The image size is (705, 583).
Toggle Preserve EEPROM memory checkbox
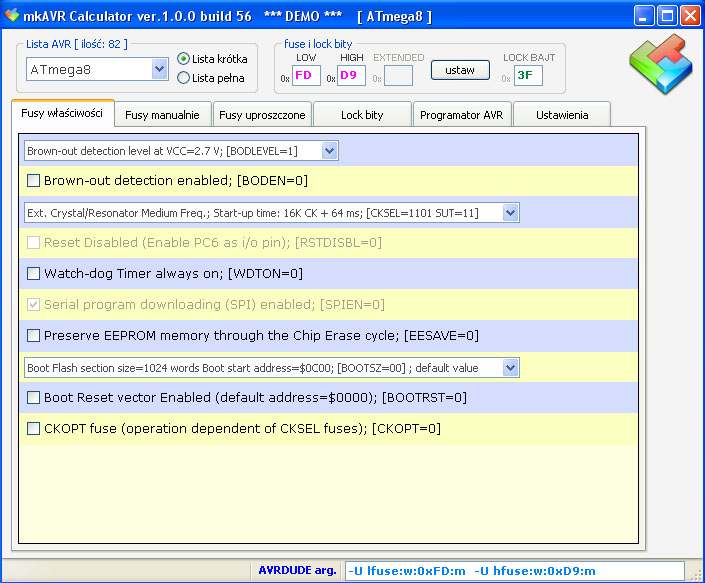(x=33, y=336)
